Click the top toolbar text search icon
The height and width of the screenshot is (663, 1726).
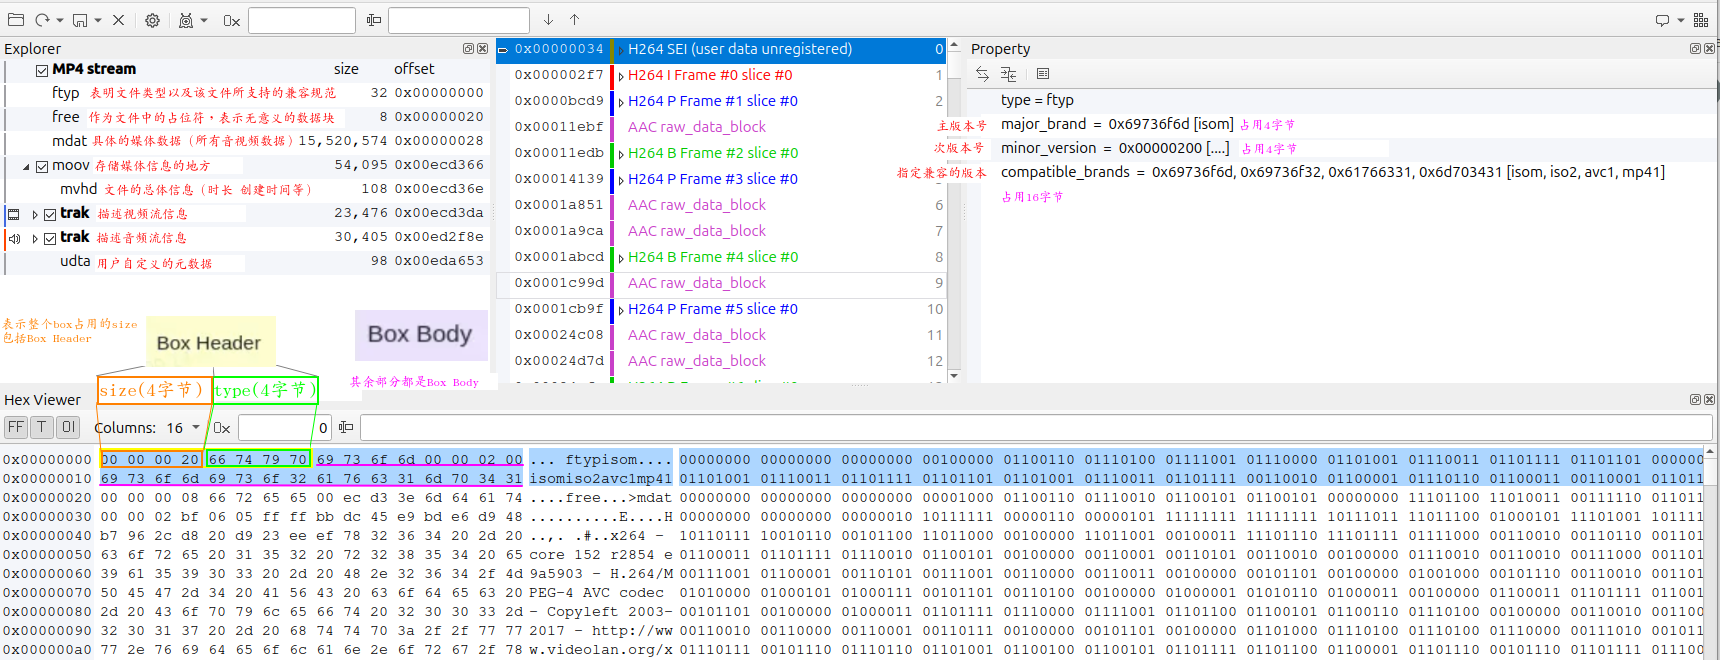pyautogui.click(x=374, y=20)
